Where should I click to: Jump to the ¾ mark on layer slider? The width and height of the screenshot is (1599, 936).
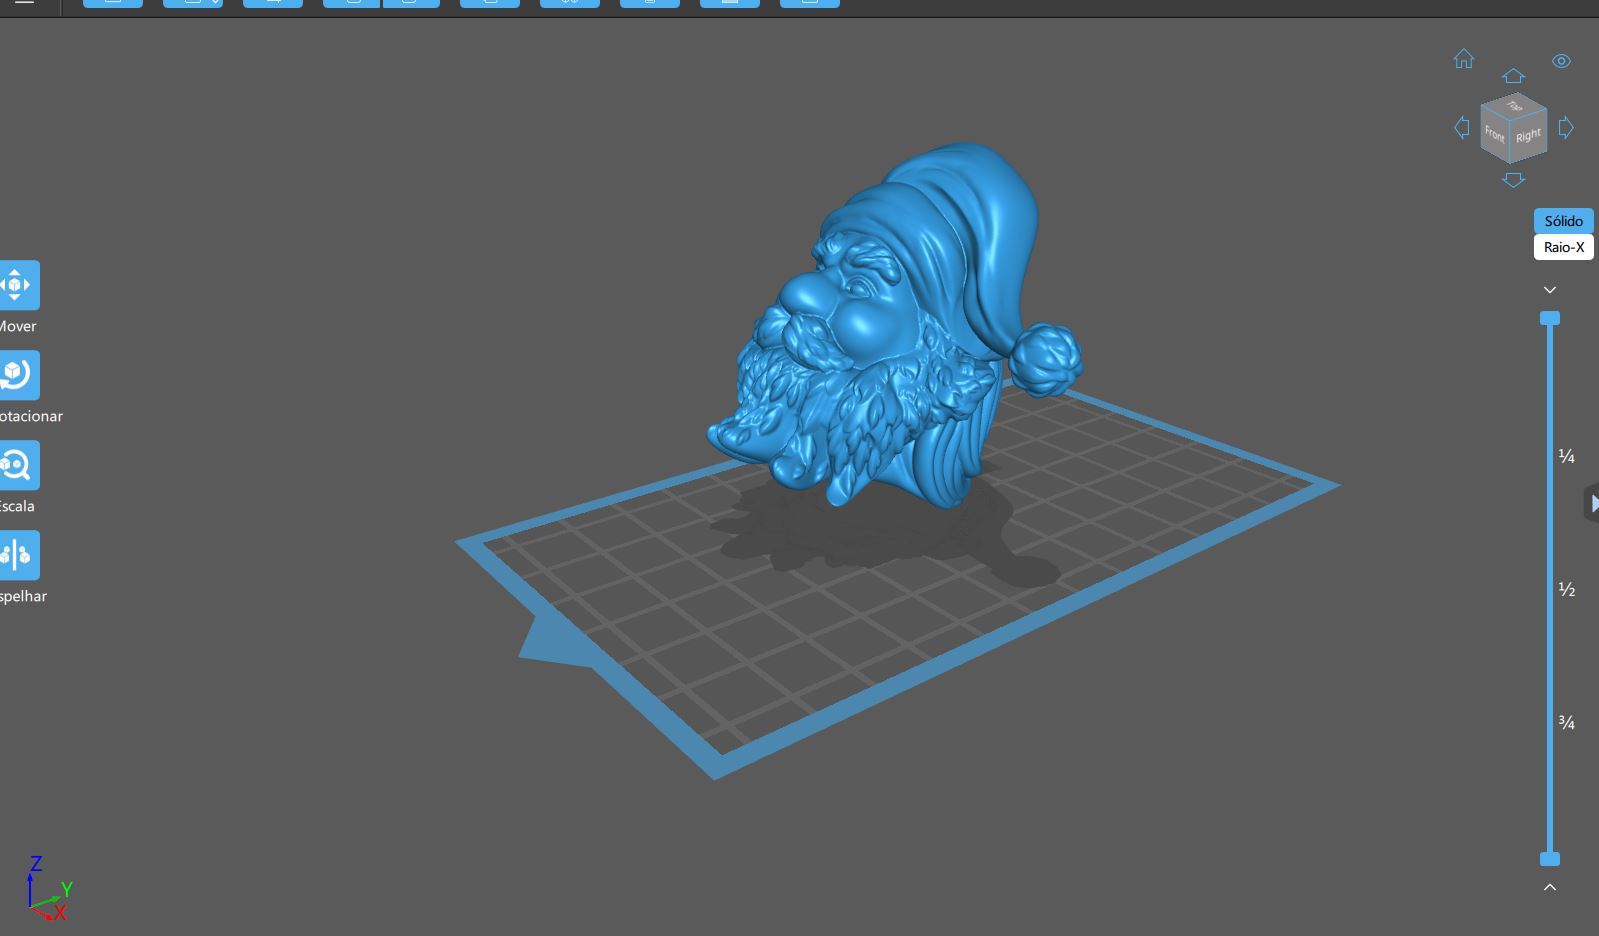pyautogui.click(x=1567, y=723)
